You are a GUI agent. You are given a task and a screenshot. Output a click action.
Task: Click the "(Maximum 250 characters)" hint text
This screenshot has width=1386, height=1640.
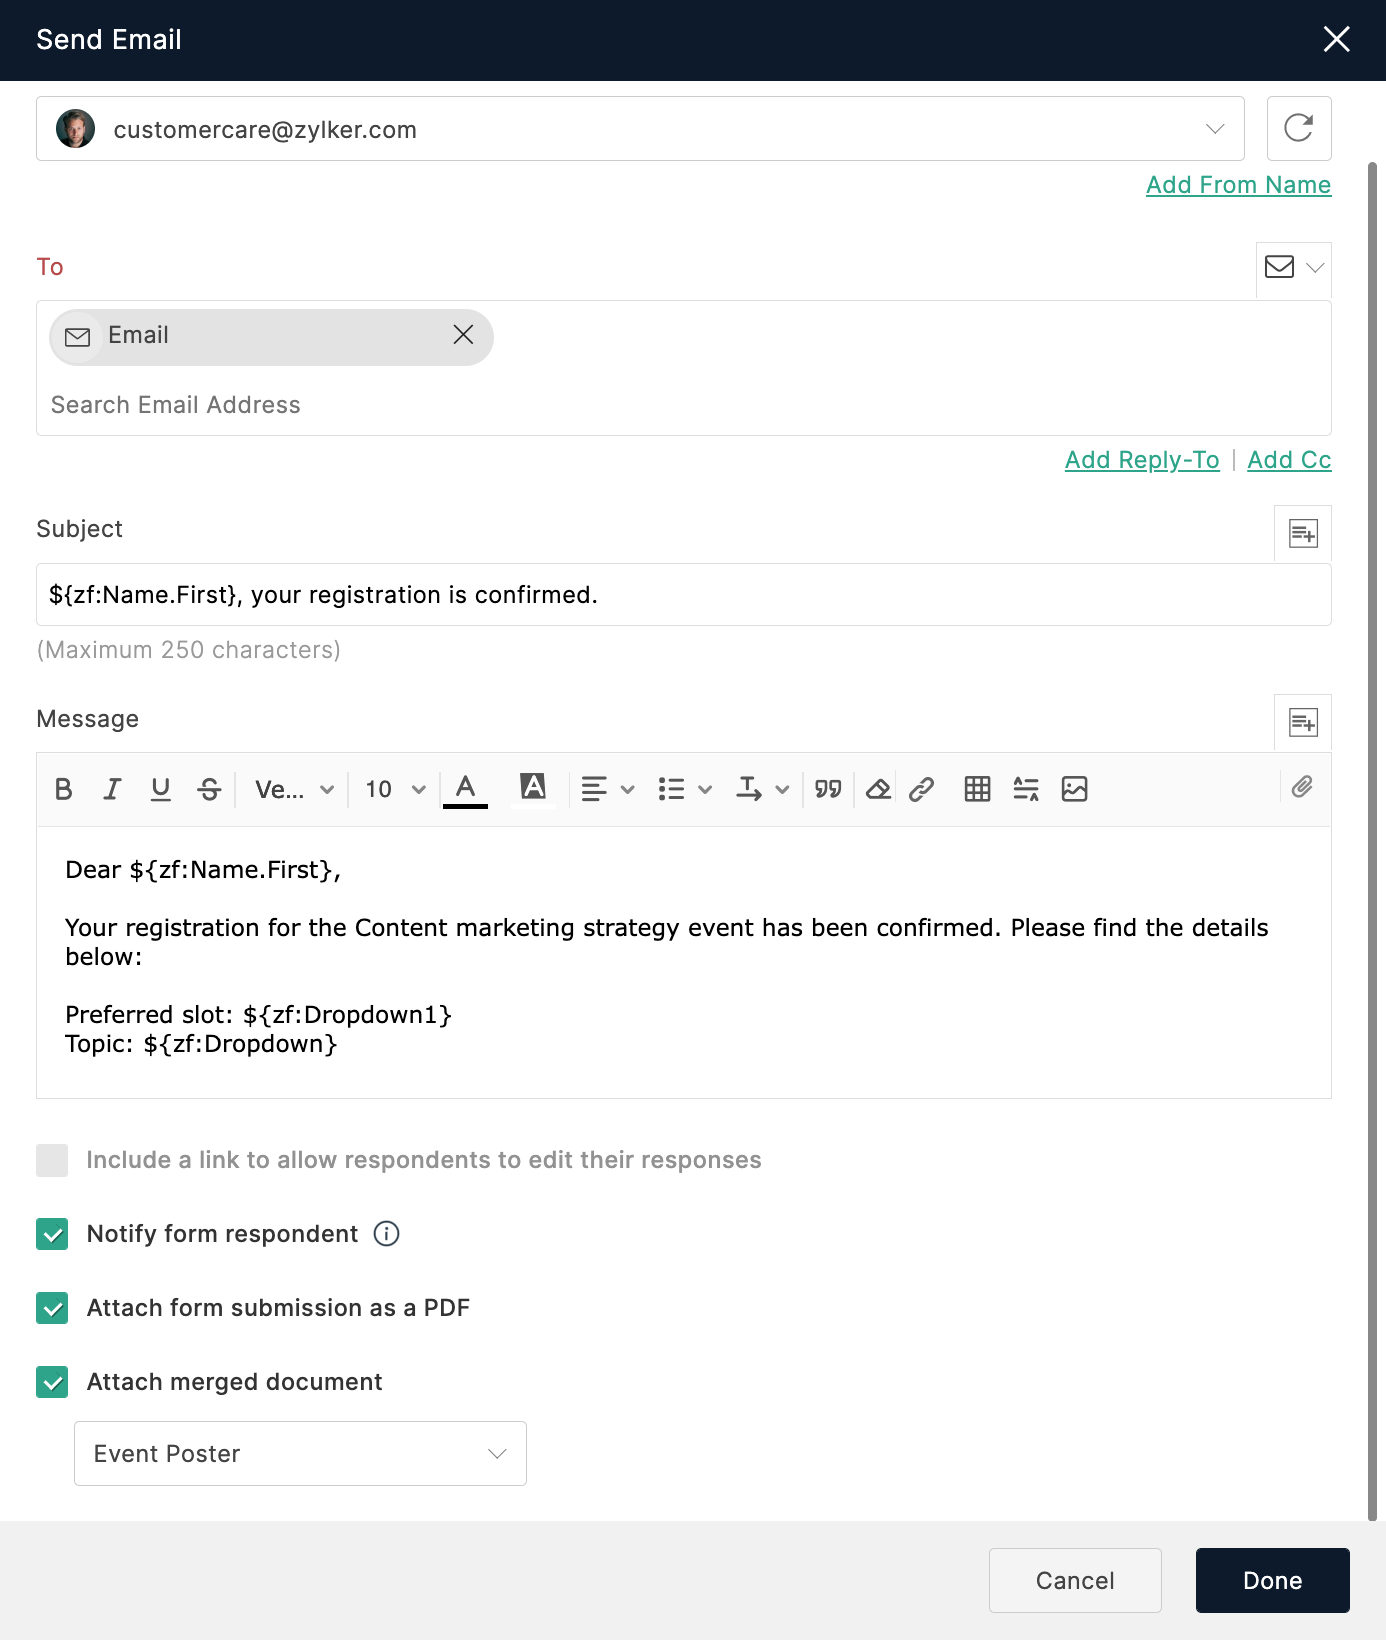pyautogui.click(x=189, y=650)
